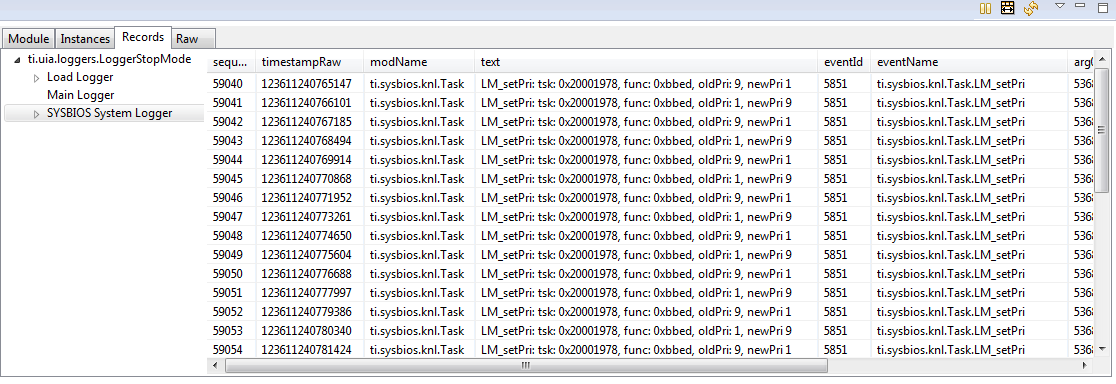Screen dimensions: 1116x384
Task: Click the vertical scrollbar thumb
Action: pyautogui.click(x=1100, y=130)
